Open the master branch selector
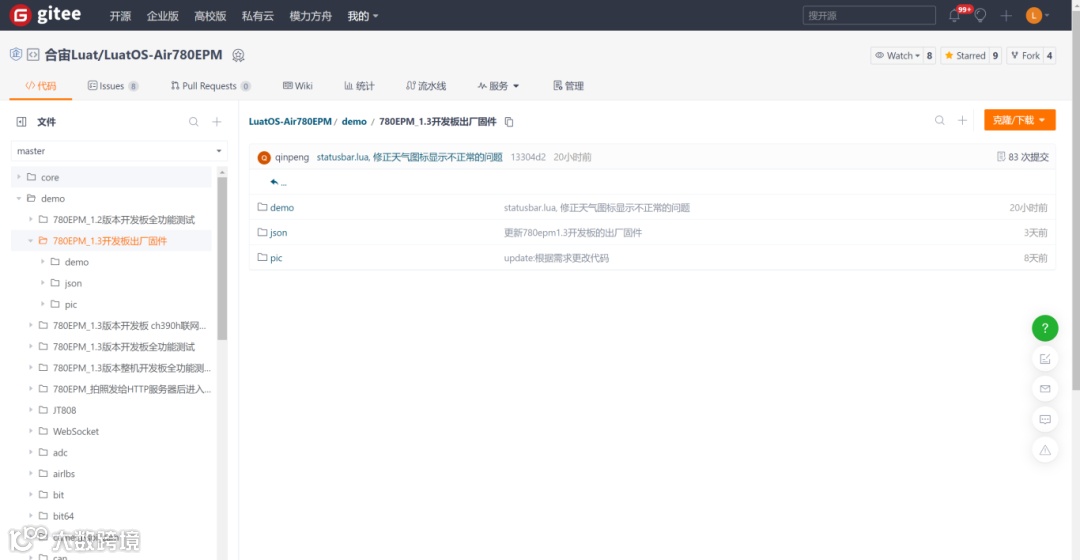Image resolution: width=1080 pixels, height=560 pixels. click(119, 151)
